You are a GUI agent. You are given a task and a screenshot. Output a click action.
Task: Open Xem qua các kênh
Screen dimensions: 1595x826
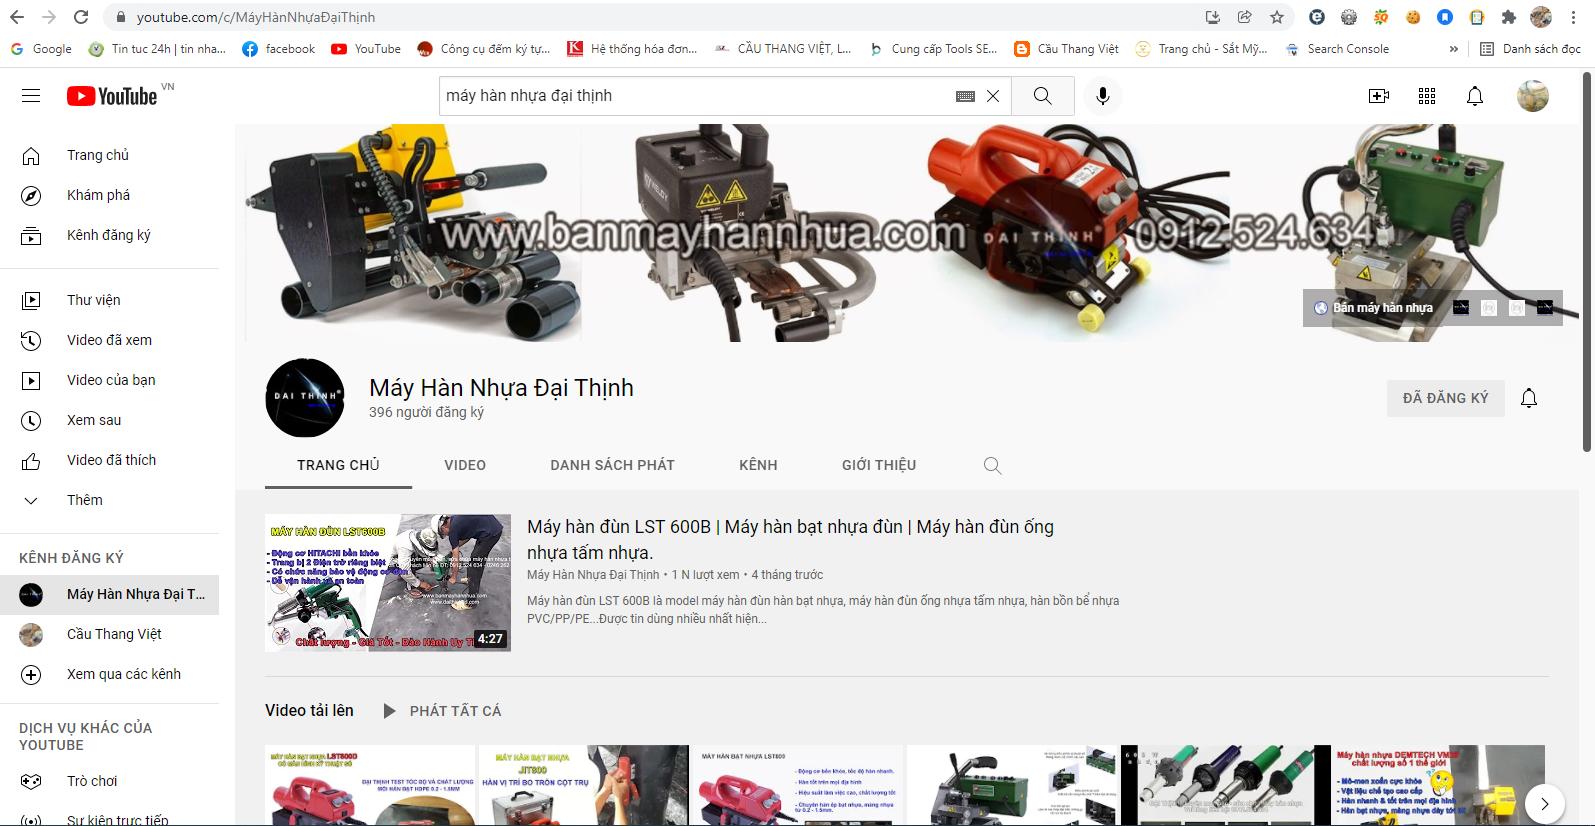click(110, 674)
